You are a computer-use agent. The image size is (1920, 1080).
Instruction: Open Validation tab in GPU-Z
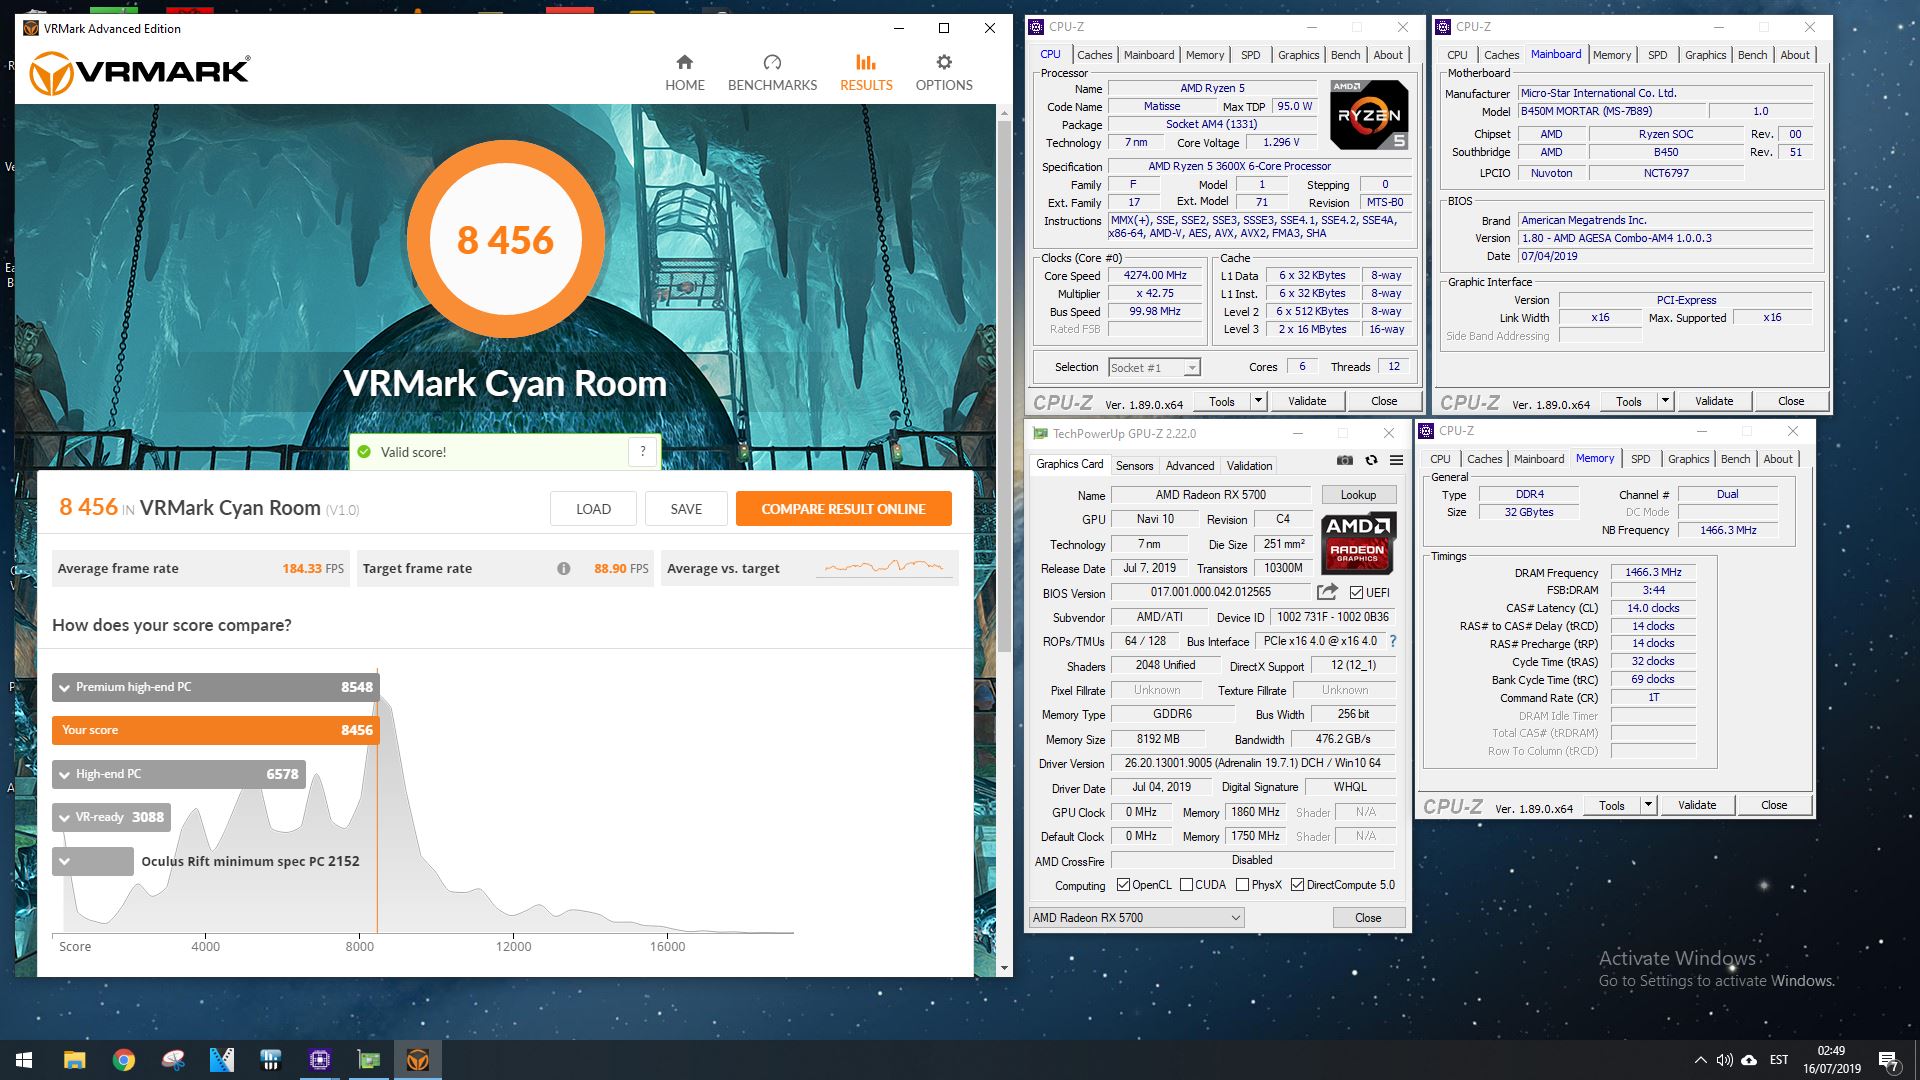1249,466
